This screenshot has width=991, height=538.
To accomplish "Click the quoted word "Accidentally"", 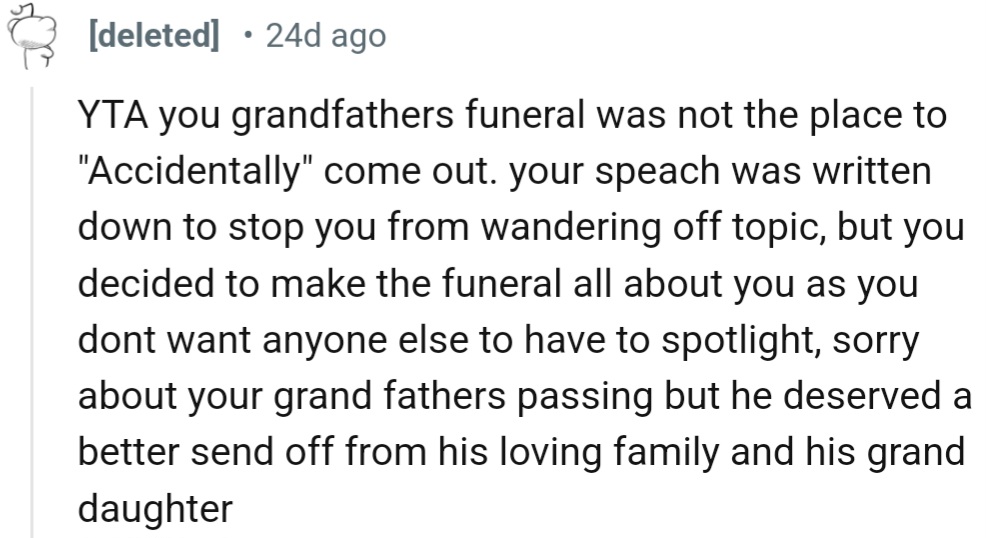I will [x=194, y=172].
